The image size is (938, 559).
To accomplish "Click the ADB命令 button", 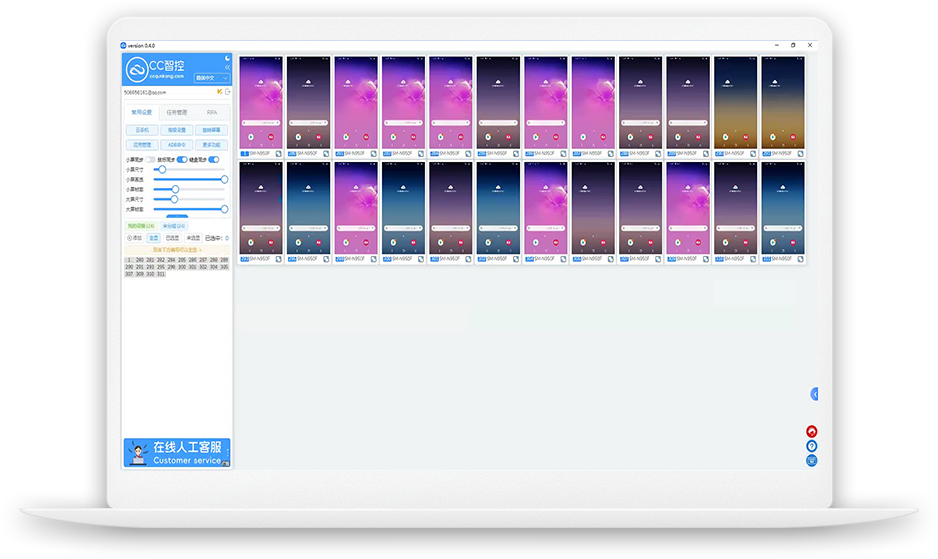I will (x=177, y=144).
